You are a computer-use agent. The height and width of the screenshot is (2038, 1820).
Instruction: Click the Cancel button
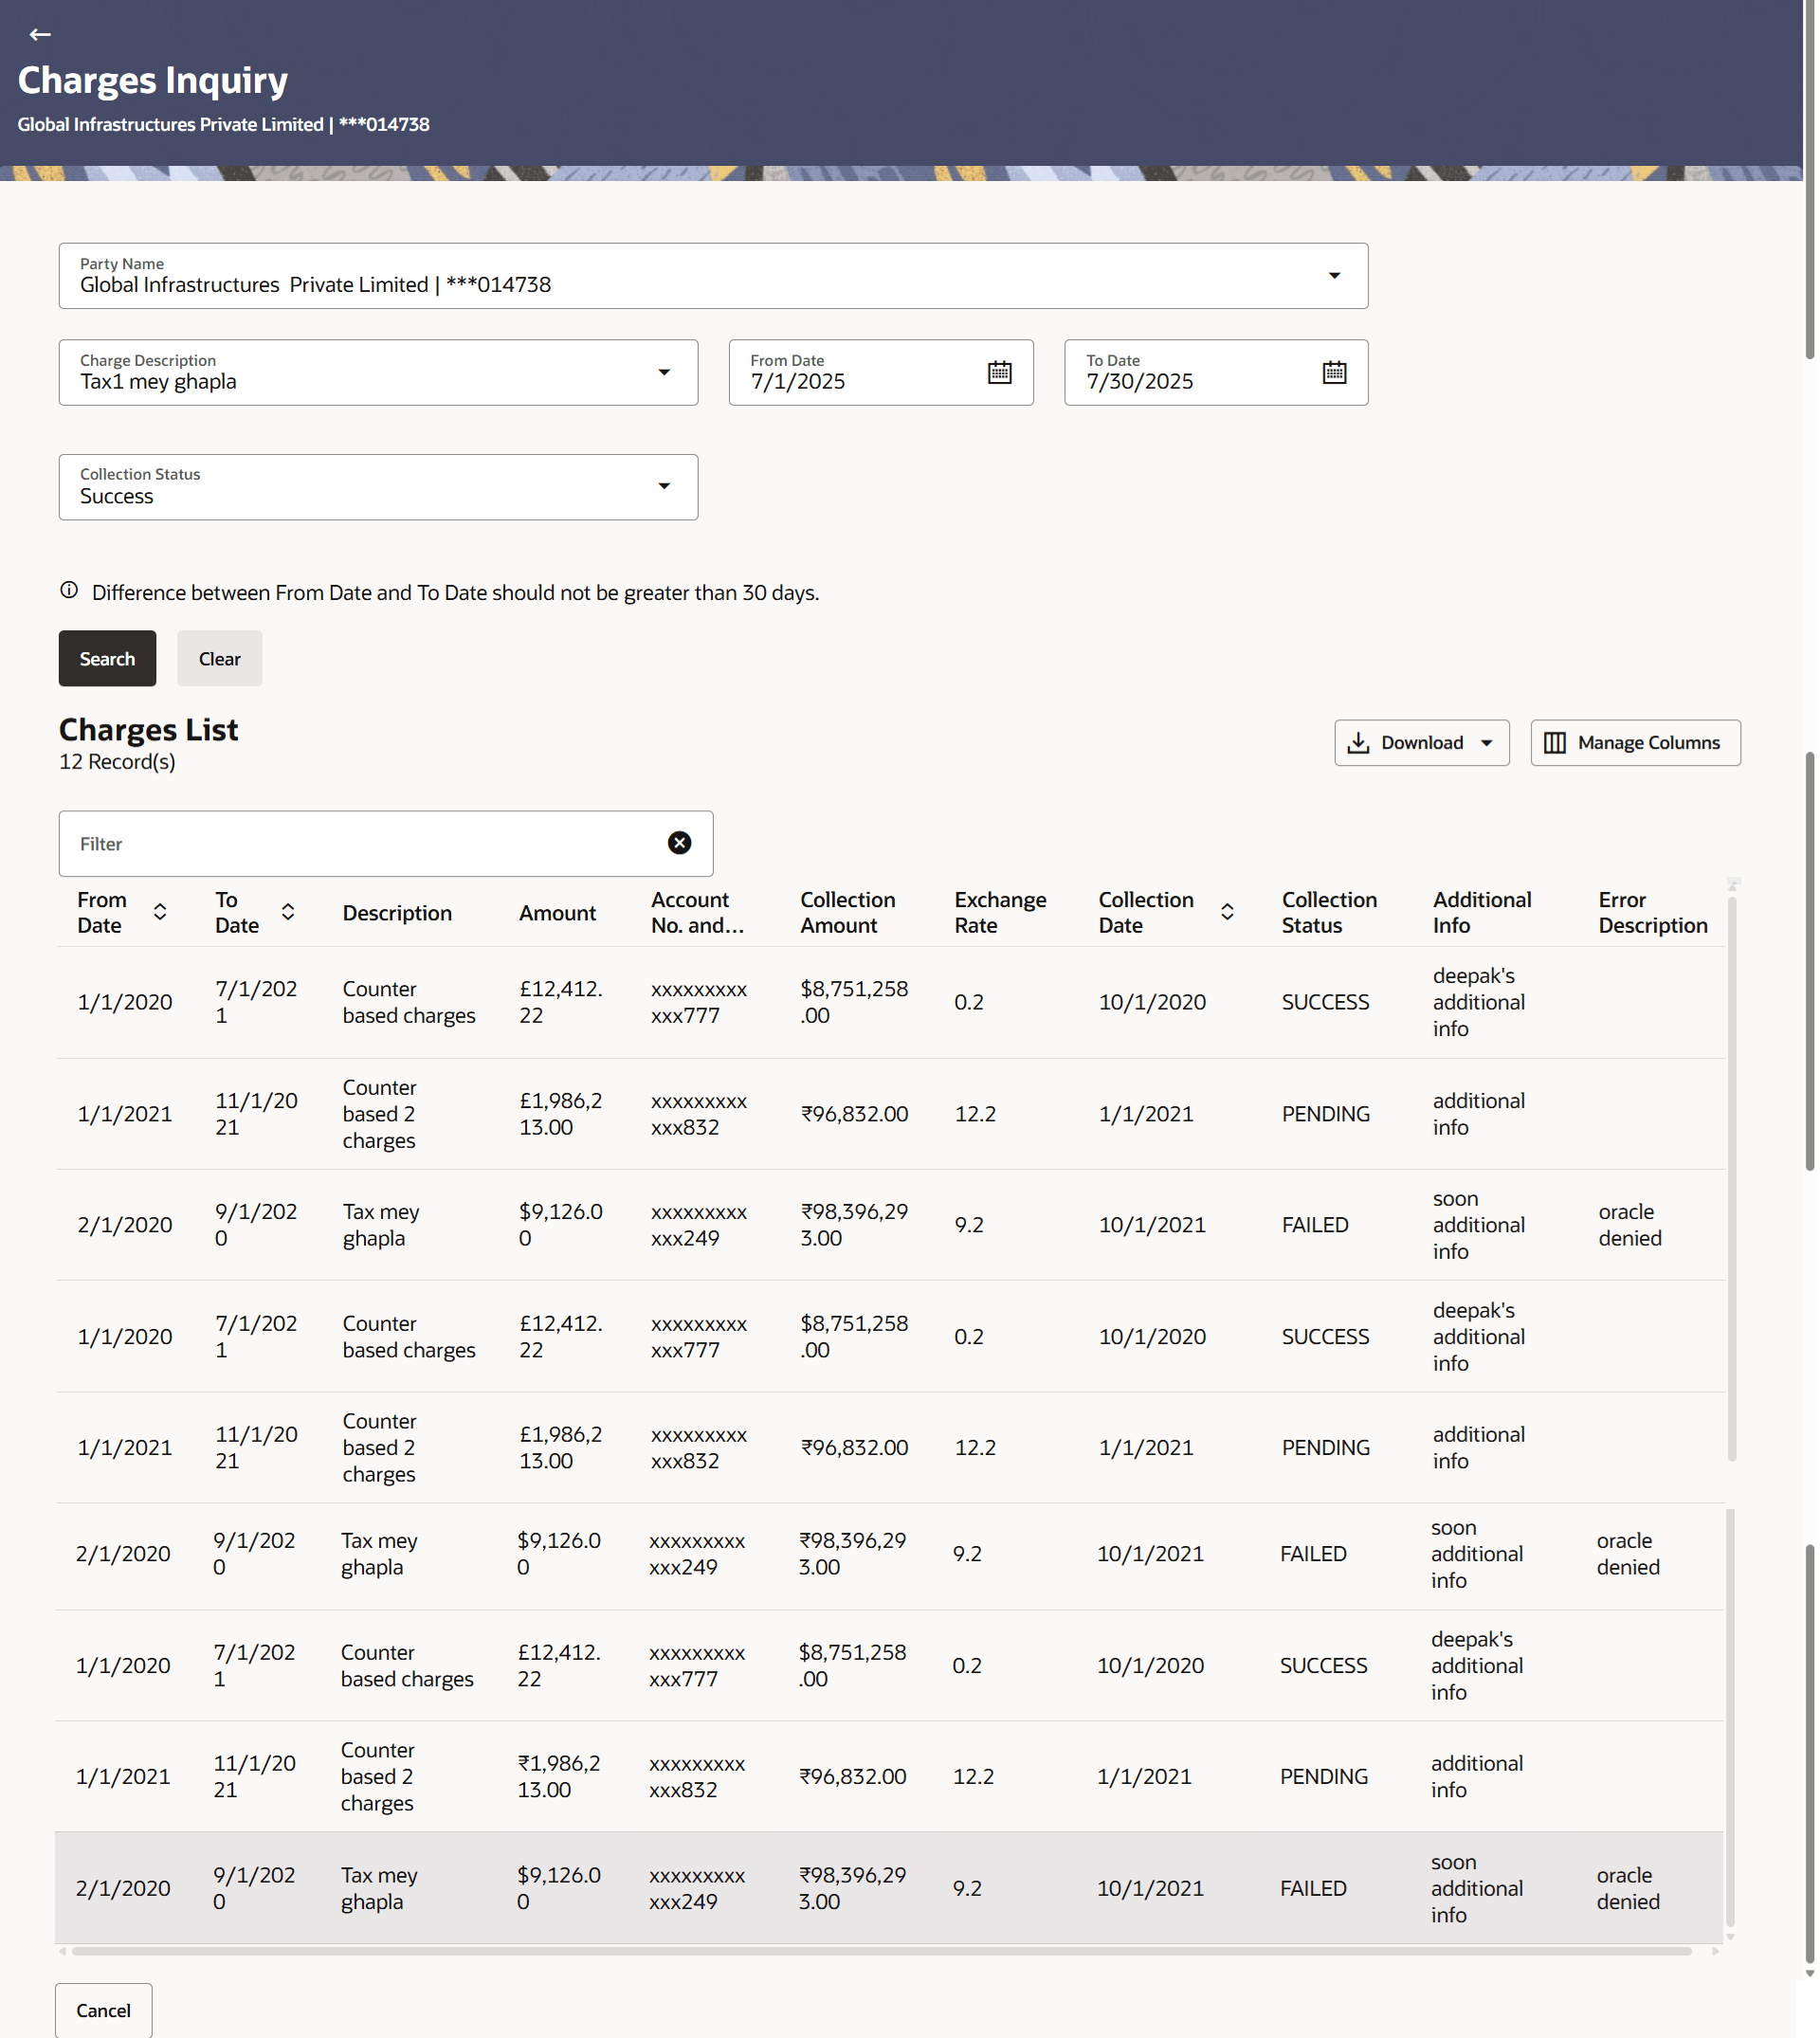[104, 2010]
